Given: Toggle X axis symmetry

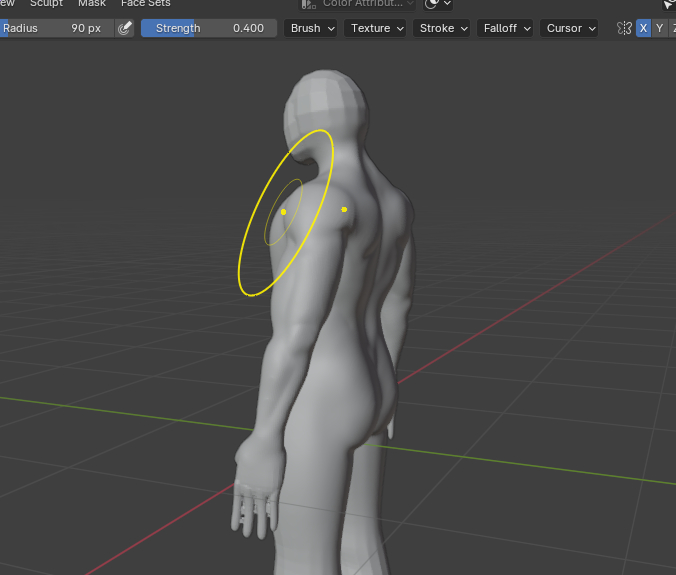Looking at the screenshot, I should 643,28.
